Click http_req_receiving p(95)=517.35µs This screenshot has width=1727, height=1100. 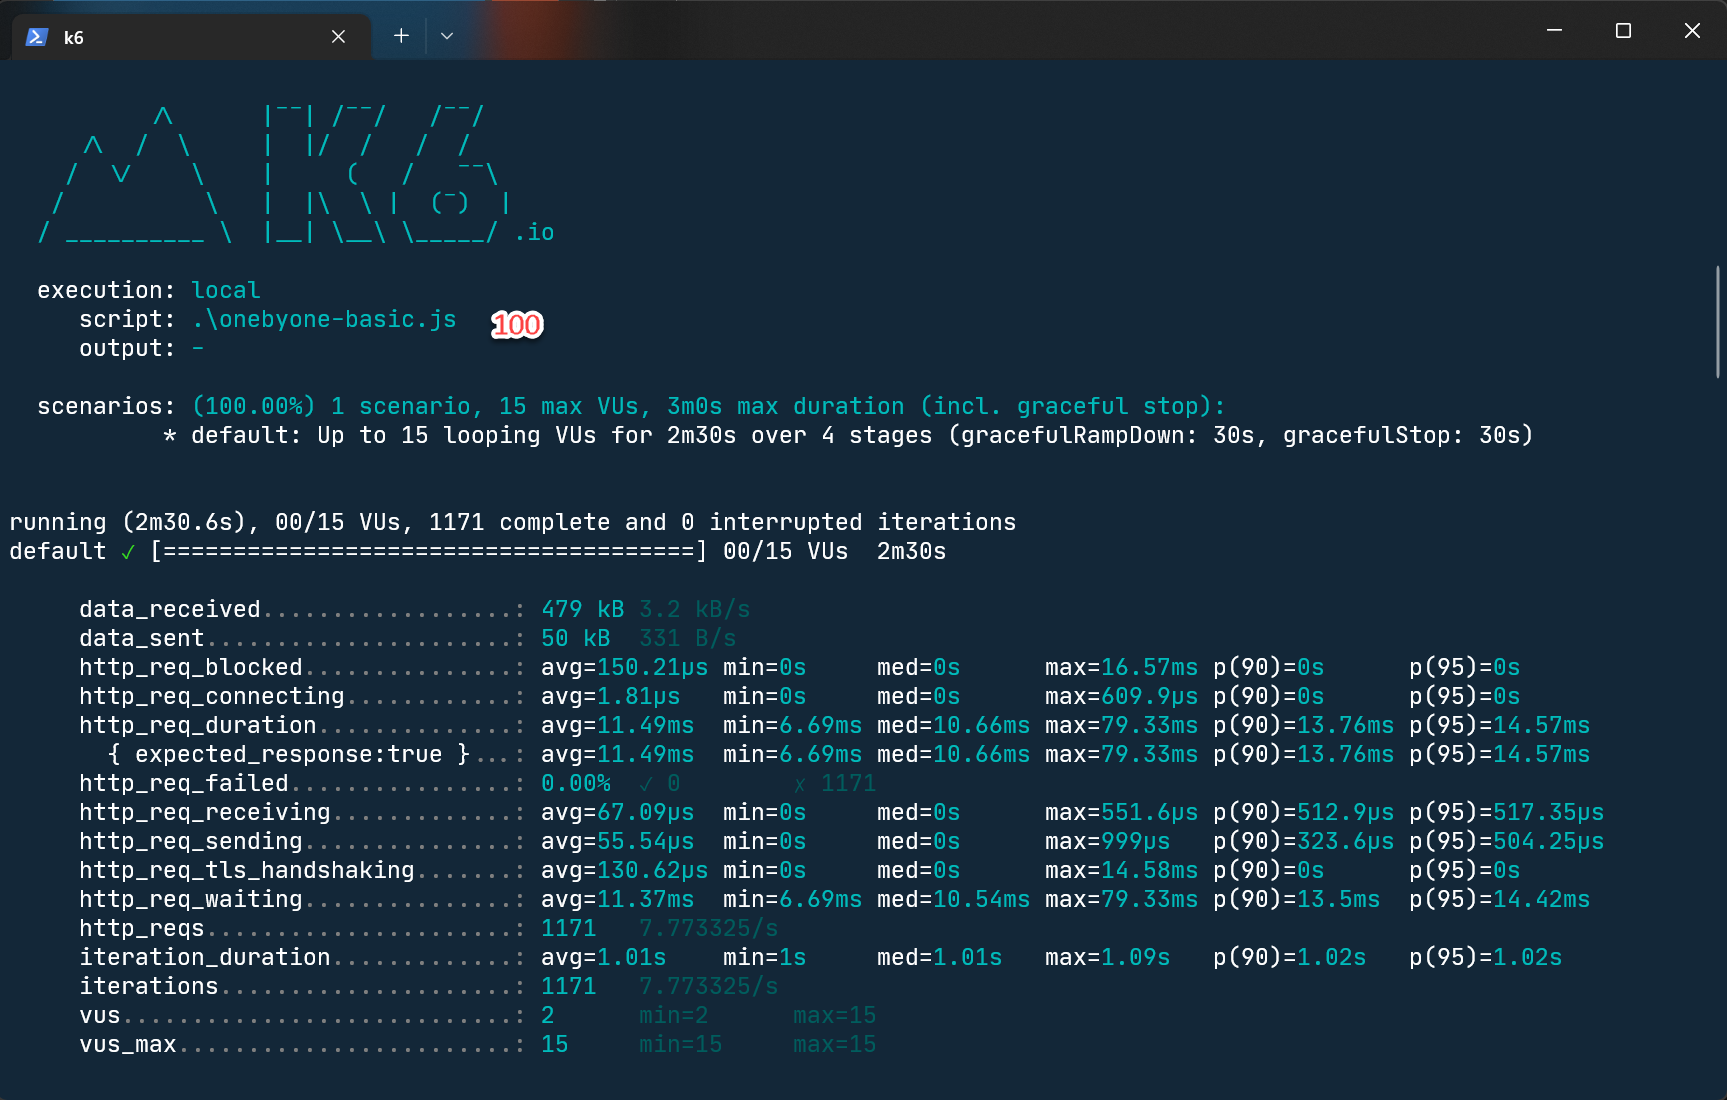point(1507,812)
